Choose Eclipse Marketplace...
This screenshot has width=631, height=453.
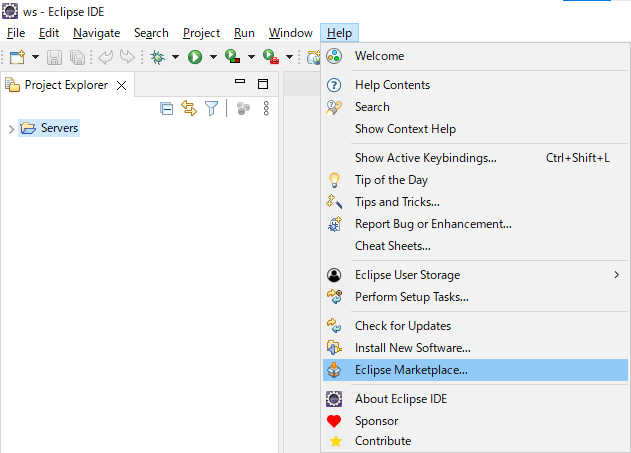pyautogui.click(x=475, y=370)
